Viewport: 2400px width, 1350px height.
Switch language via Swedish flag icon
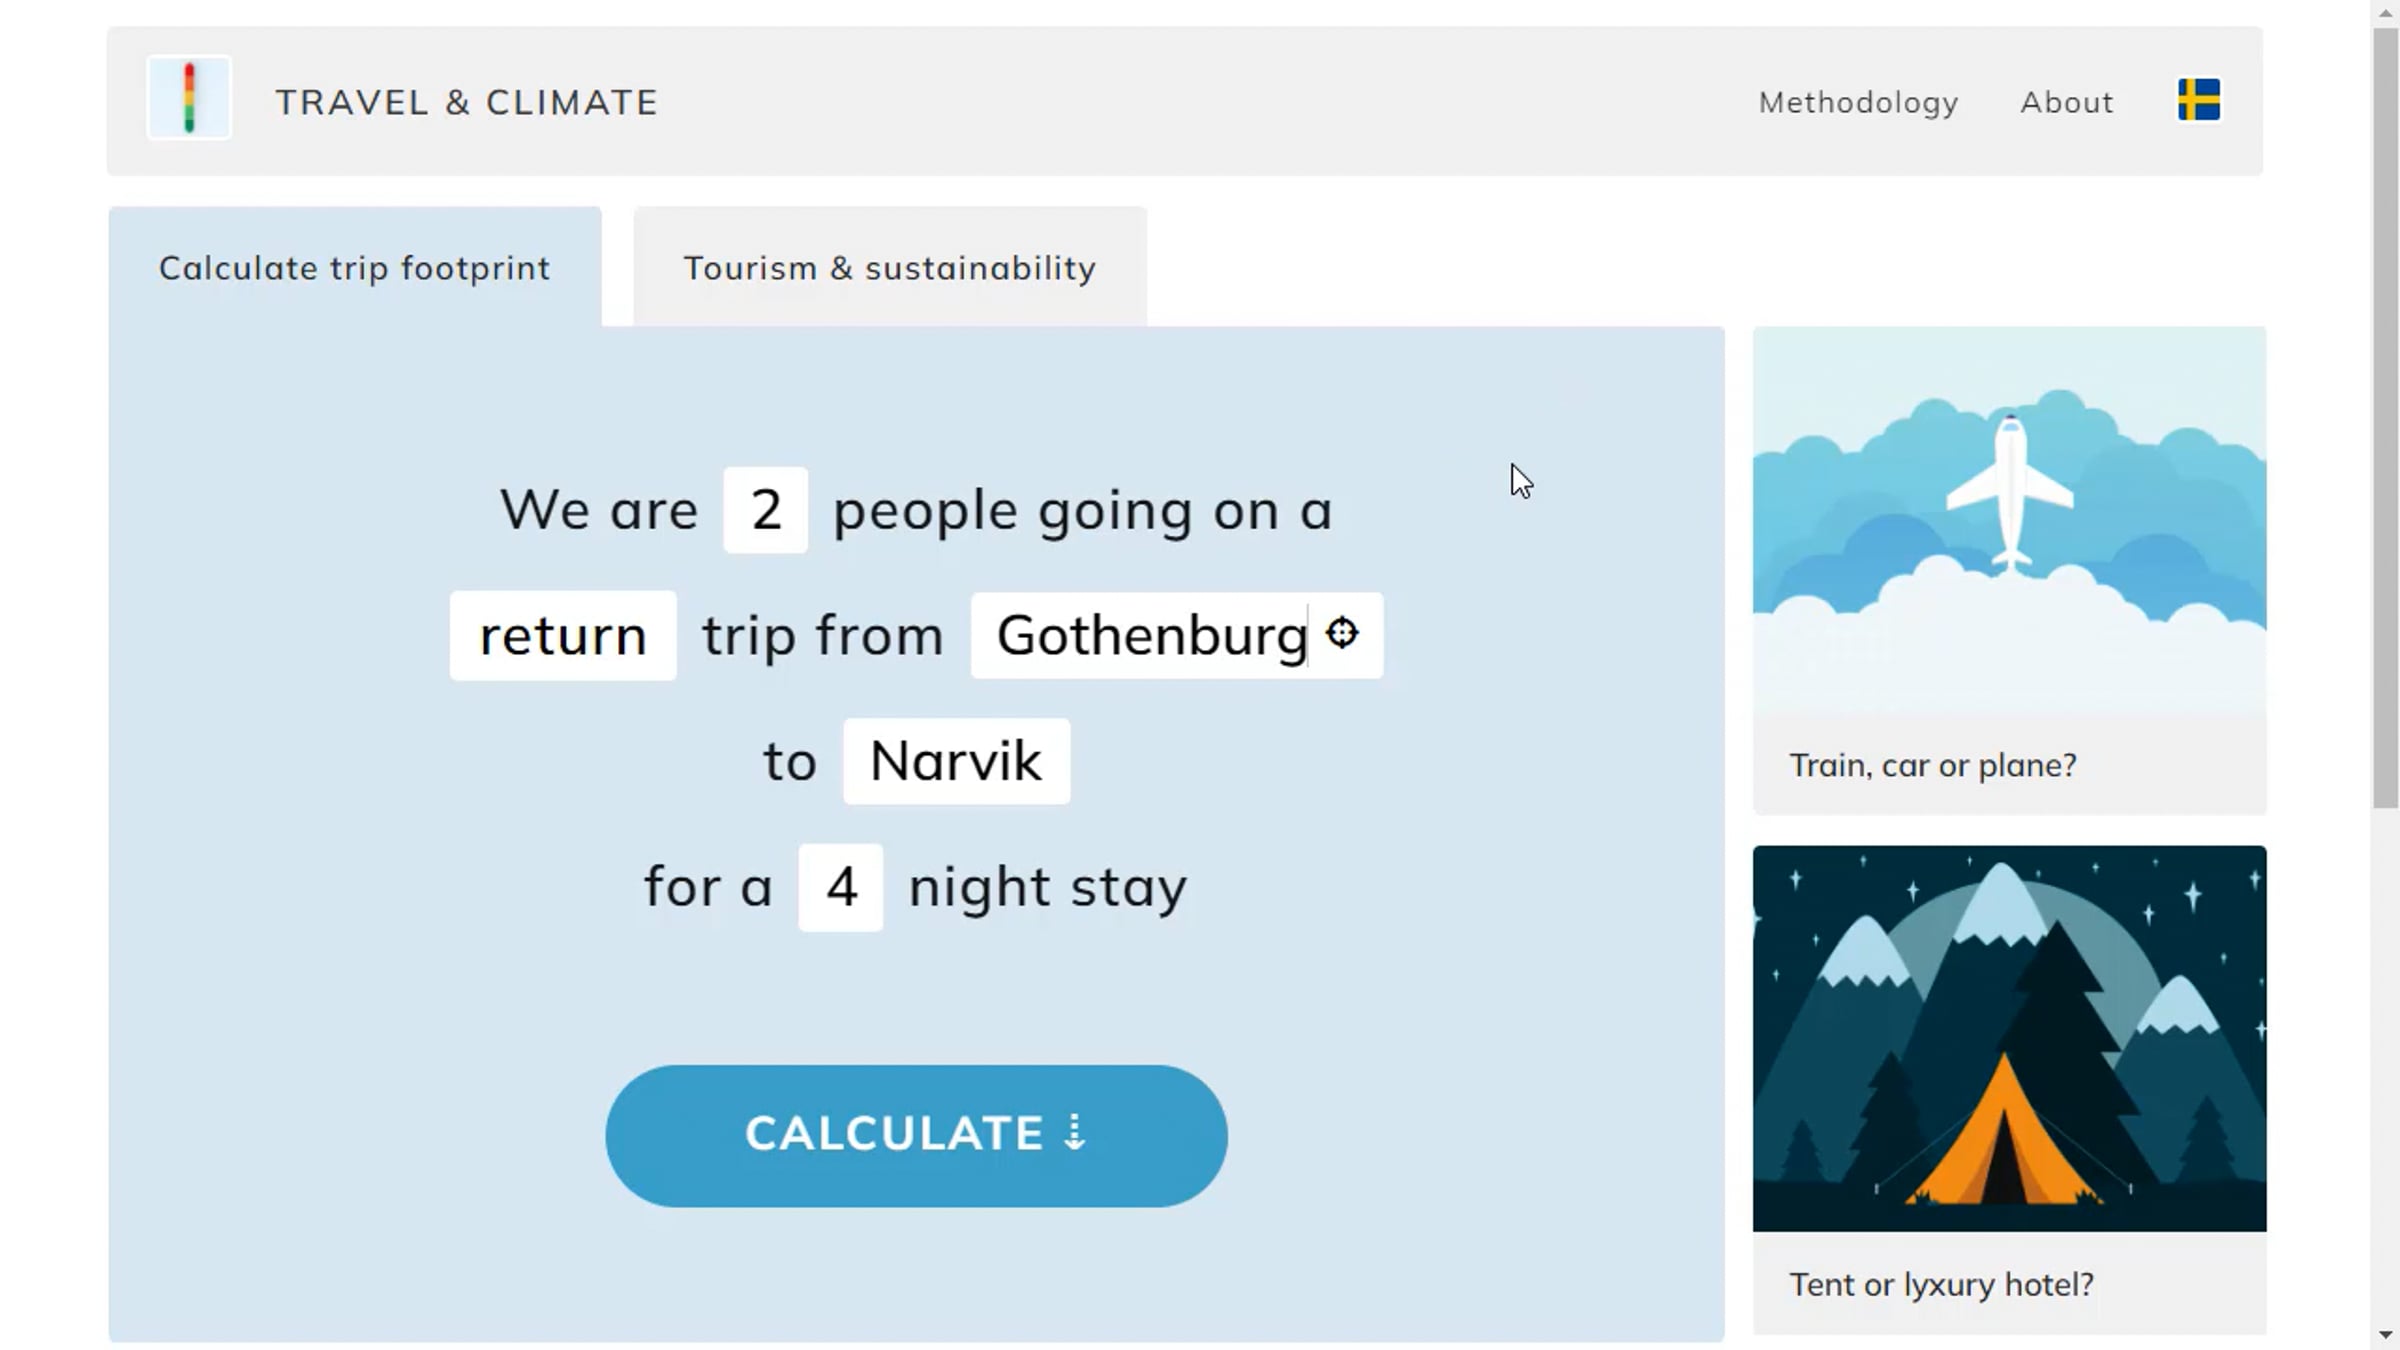pos(2198,100)
